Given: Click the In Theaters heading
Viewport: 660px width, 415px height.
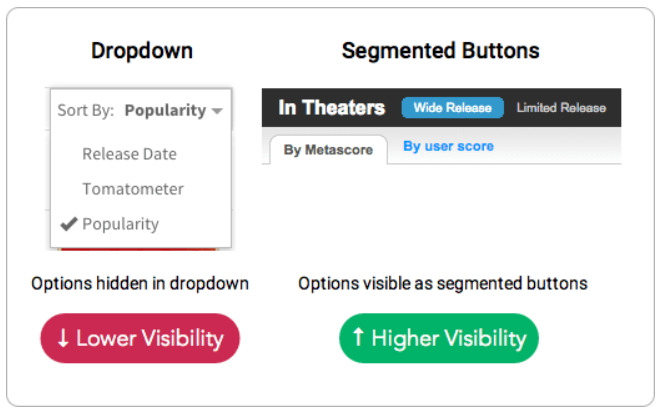Looking at the screenshot, I should pos(331,108).
